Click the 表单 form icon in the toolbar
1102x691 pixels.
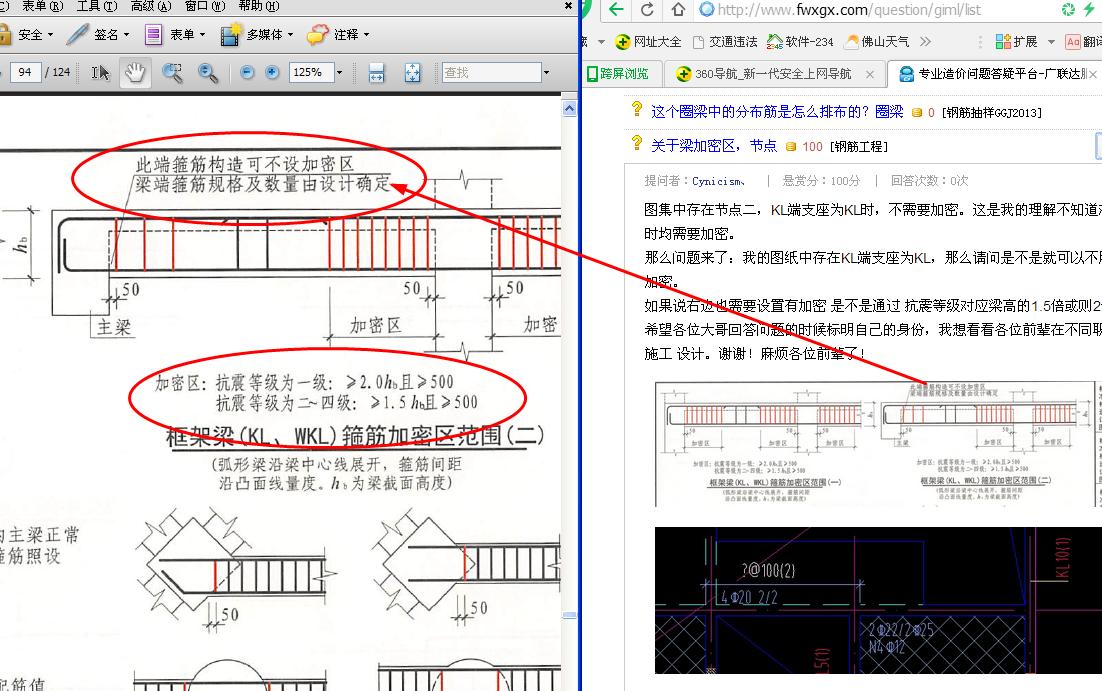point(153,34)
